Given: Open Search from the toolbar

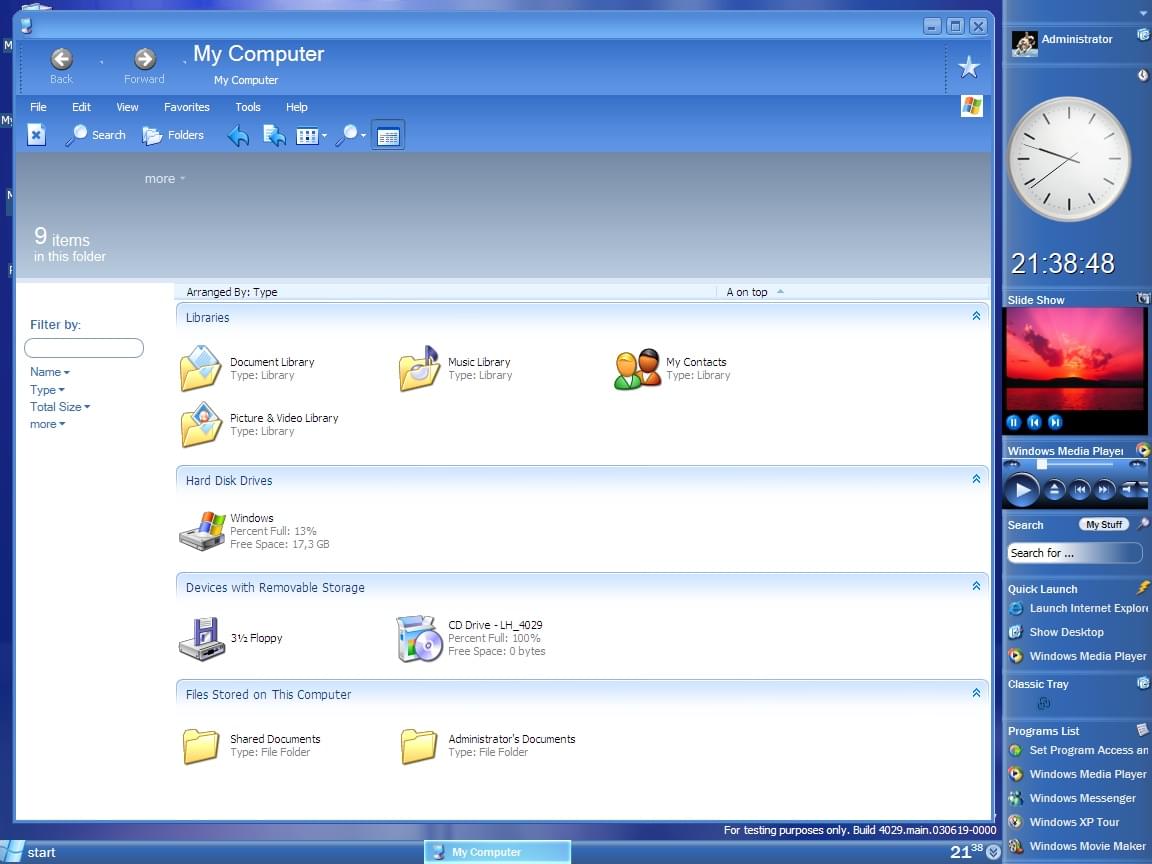Looking at the screenshot, I should 96,135.
